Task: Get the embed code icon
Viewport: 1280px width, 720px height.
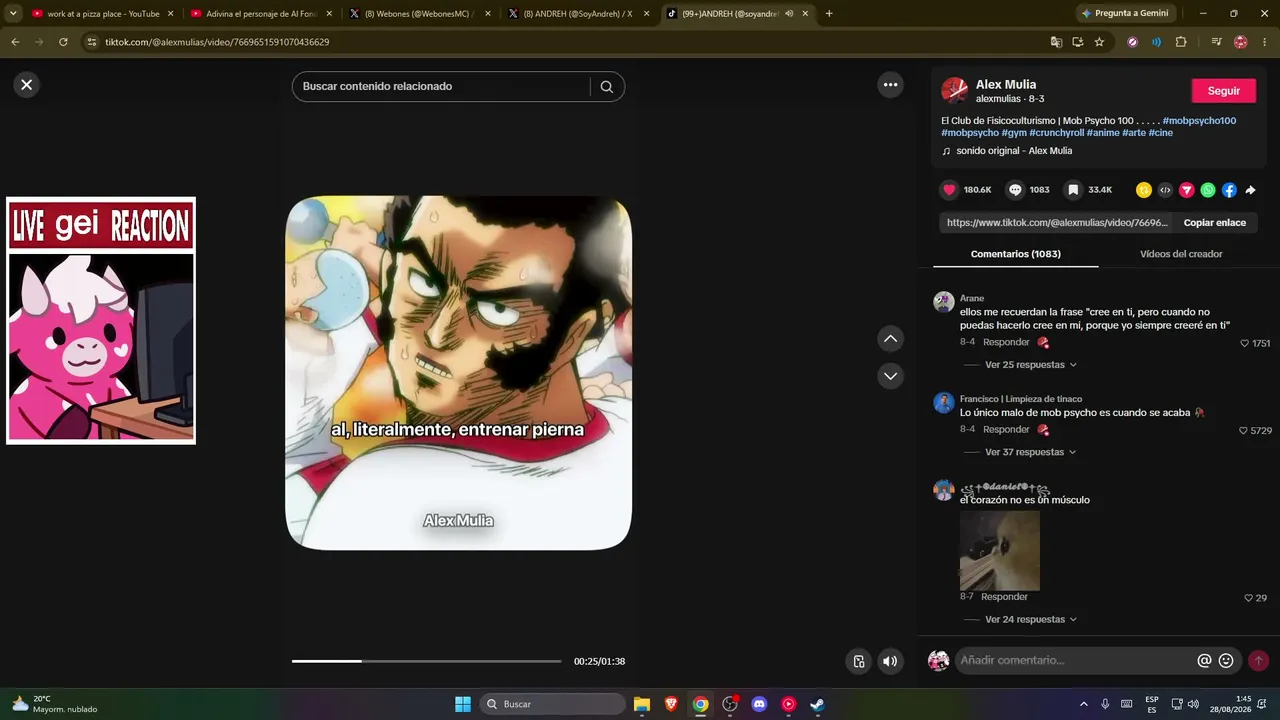Action: click(1165, 190)
